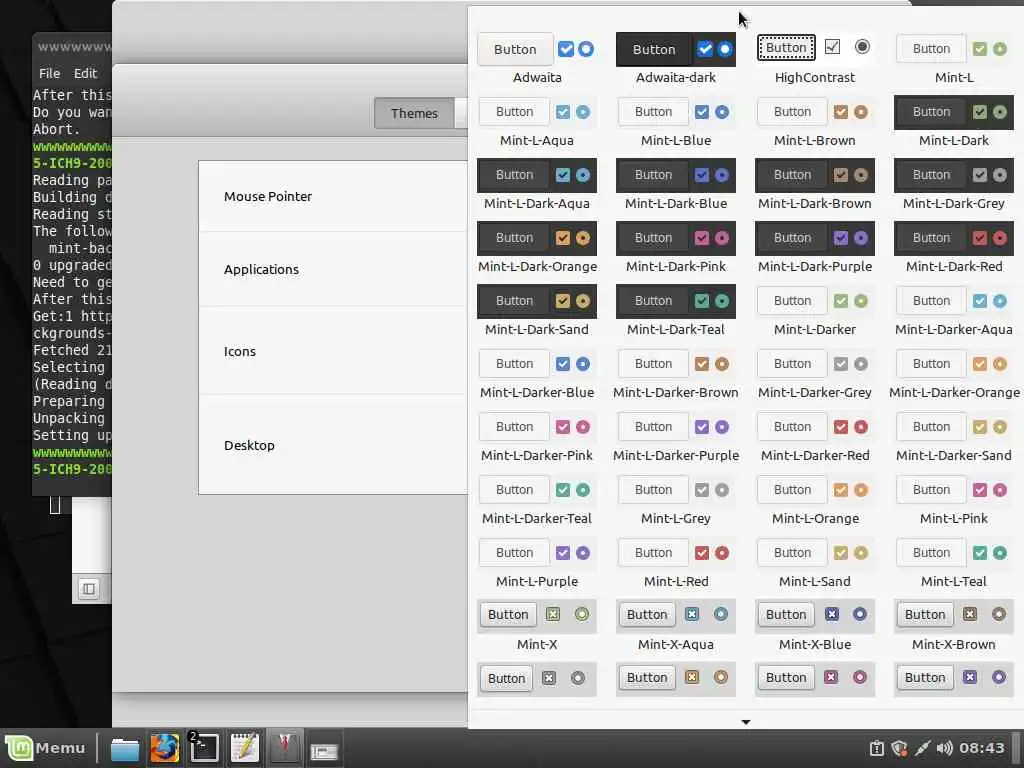1024x768 pixels.
Task: Click the rightmost window icon in panel launcher area
Action: [x=324, y=751]
